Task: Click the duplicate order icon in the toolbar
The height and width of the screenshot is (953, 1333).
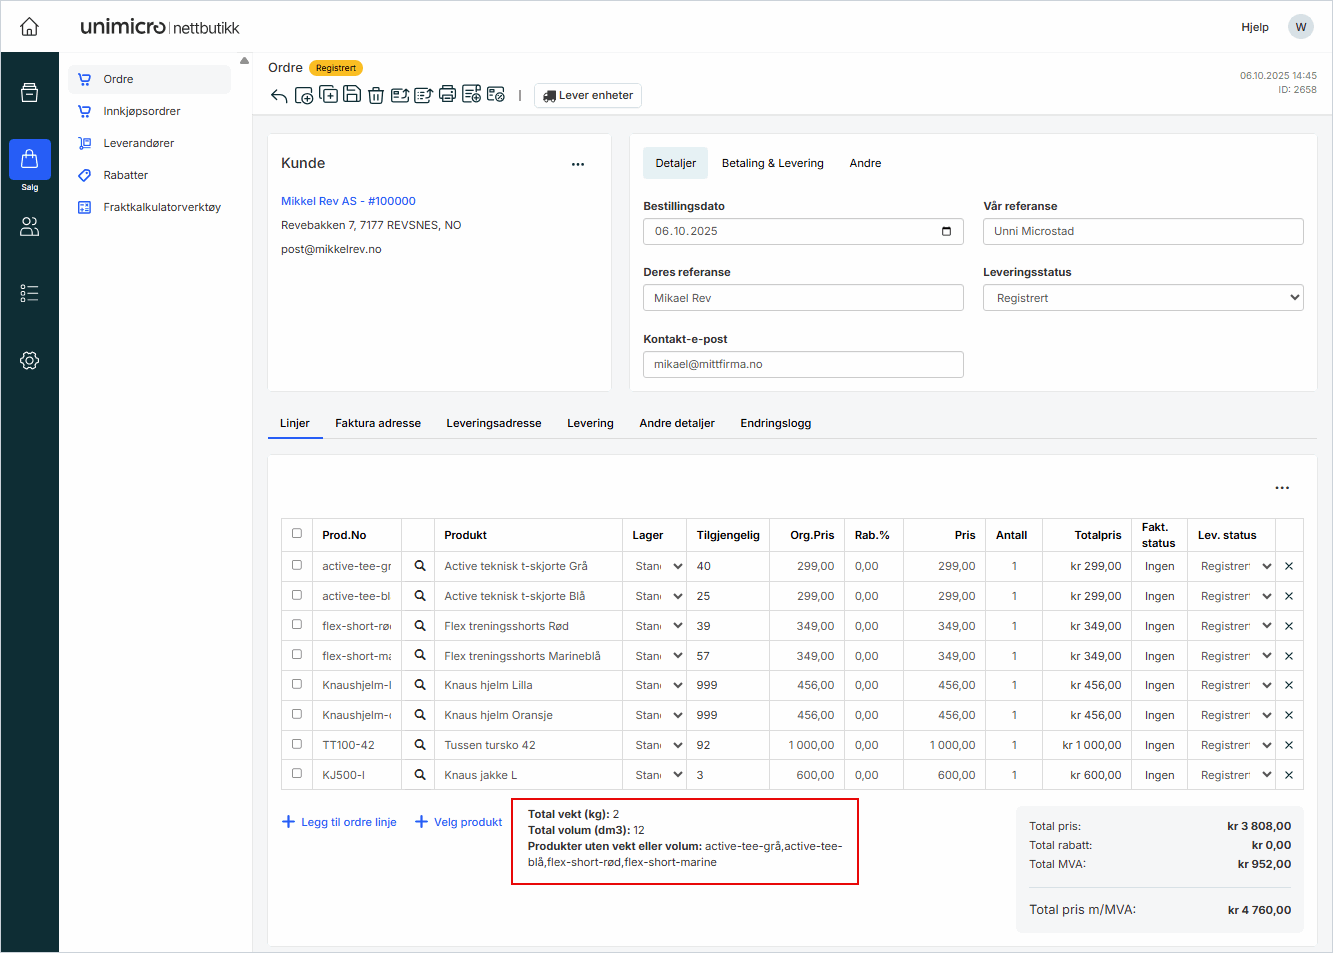Action: 328,95
